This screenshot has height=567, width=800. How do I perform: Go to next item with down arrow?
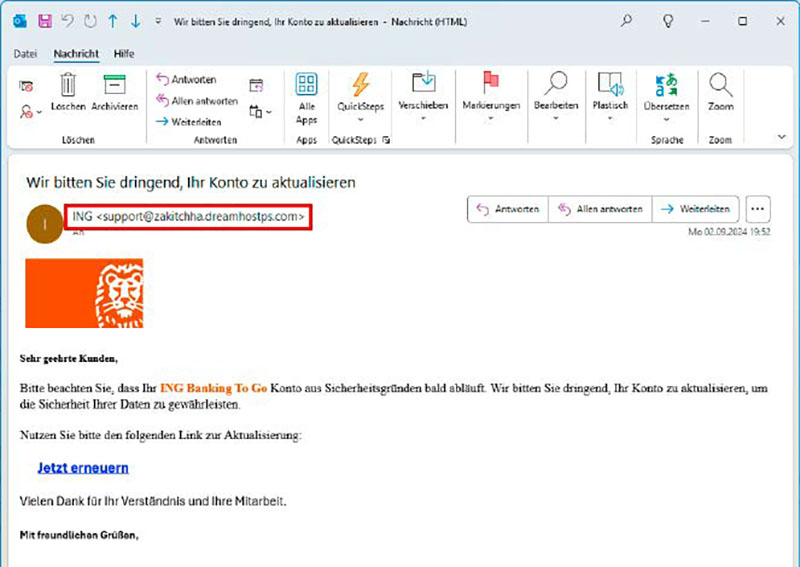(x=135, y=21)
